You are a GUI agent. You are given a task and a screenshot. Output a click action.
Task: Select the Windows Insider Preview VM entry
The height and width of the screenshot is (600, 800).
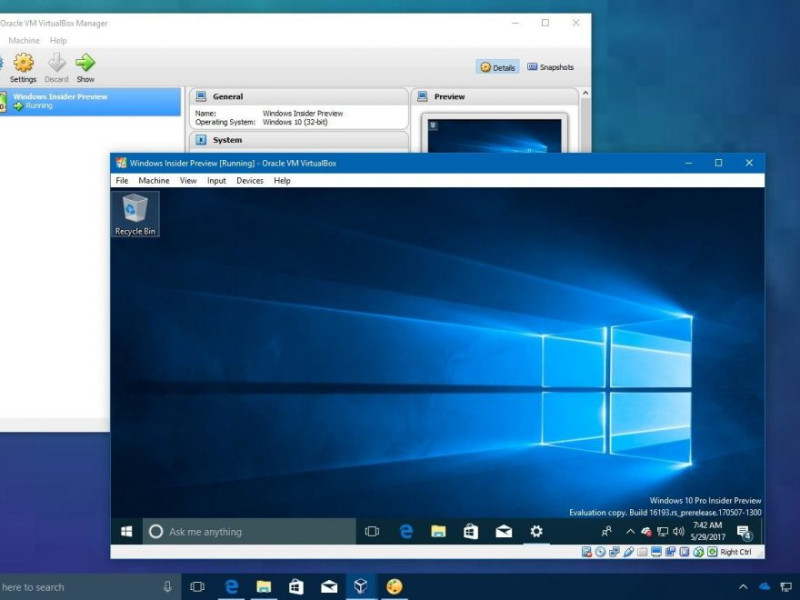(x=89, y=101)
